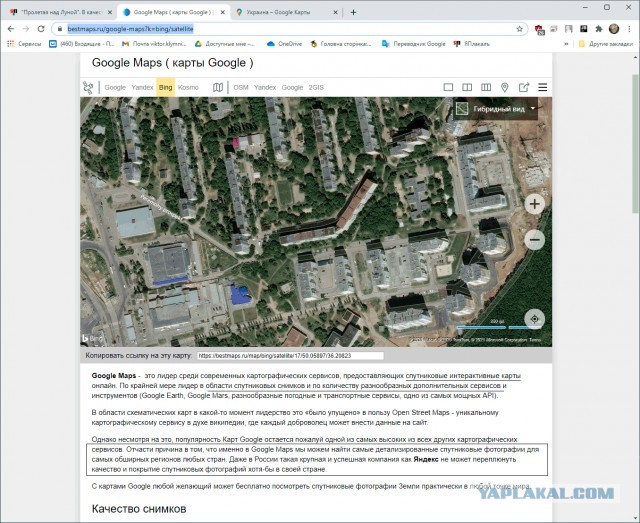Switch to two-pane map layout
640x523 pixels.
[x=467, y=87]
